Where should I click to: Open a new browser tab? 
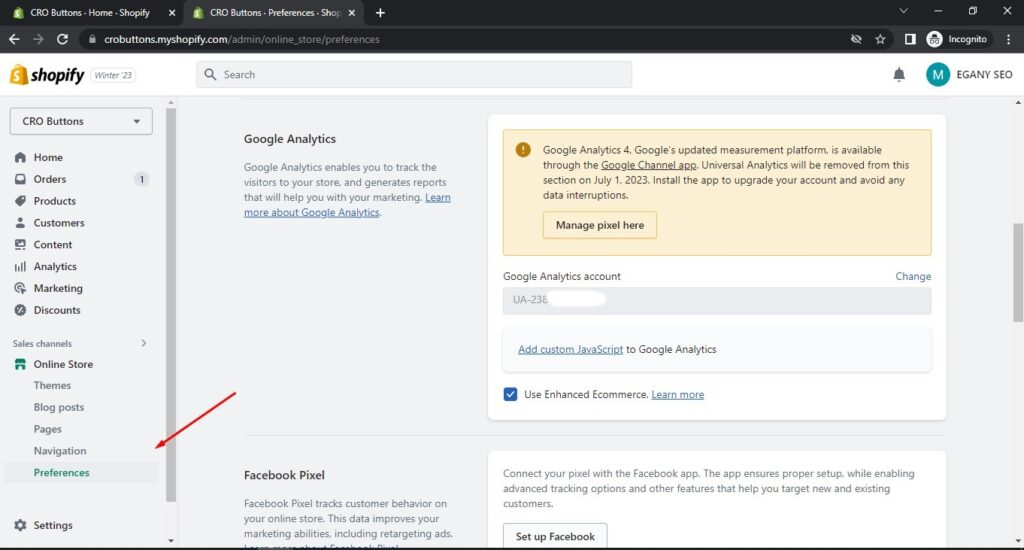(x=380, y=12)
